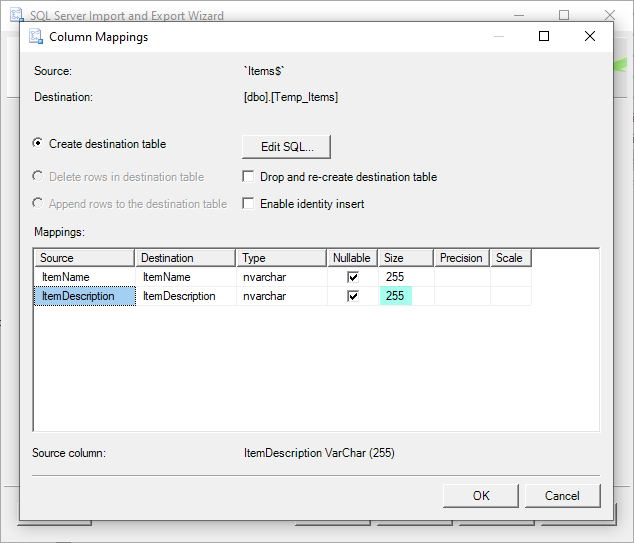Screen dimensions: 634x543
Task: Open the ItemName destination column dropdown
Action: pyautogui.click(x=185, y=277)
